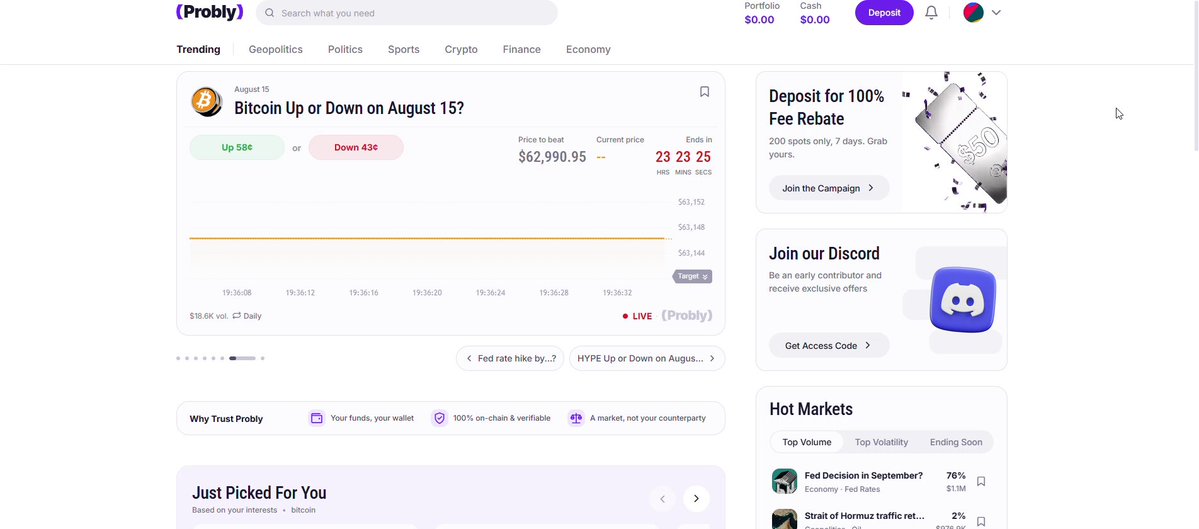
Task: Click Join the Campaign
Action: [x=829, y=188]
